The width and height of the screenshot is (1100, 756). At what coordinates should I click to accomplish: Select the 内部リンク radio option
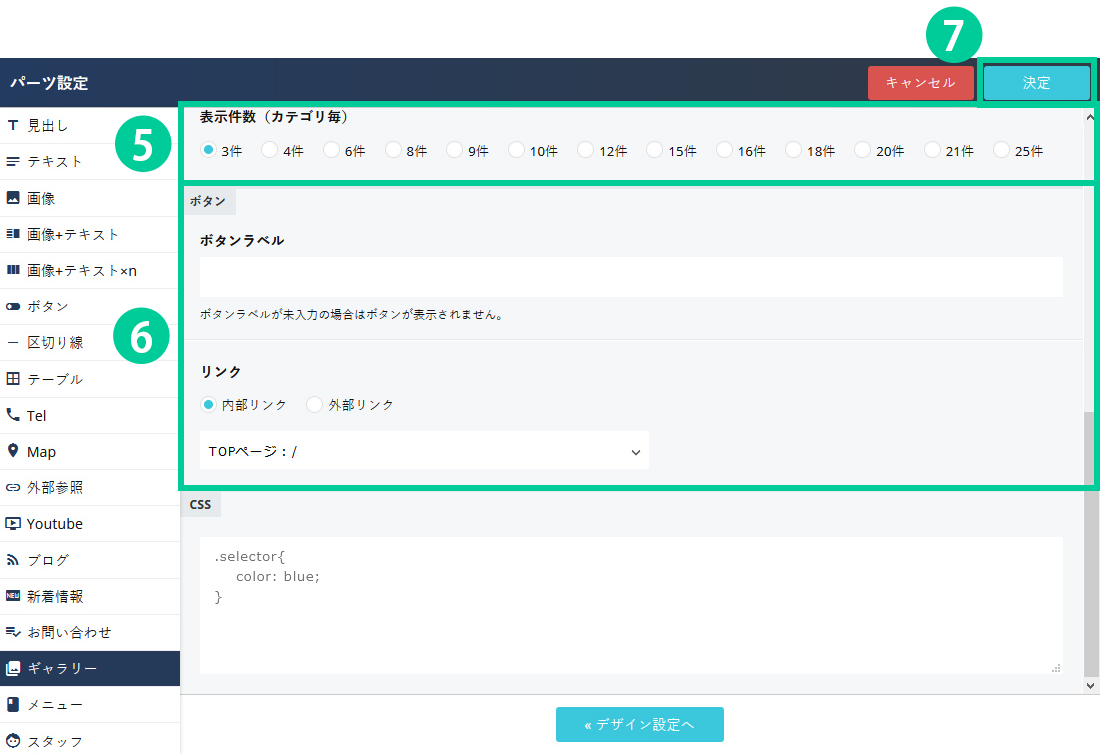[x=208, y=405]
